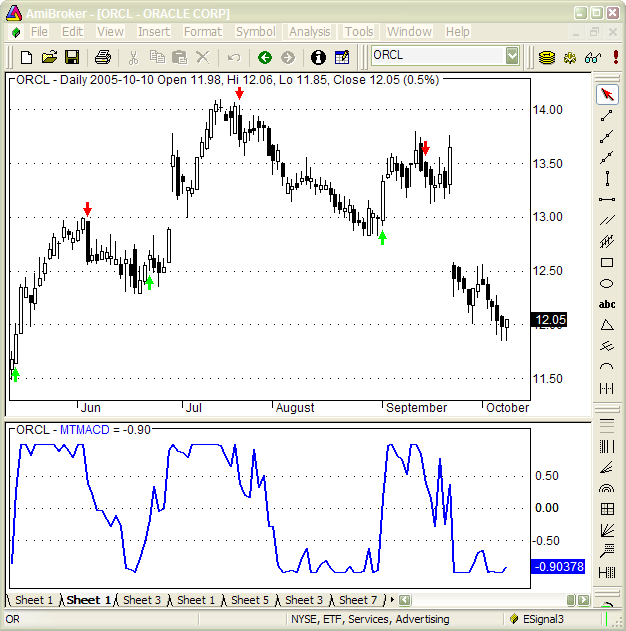Open the Analysis menu

[x=309, y=31]
